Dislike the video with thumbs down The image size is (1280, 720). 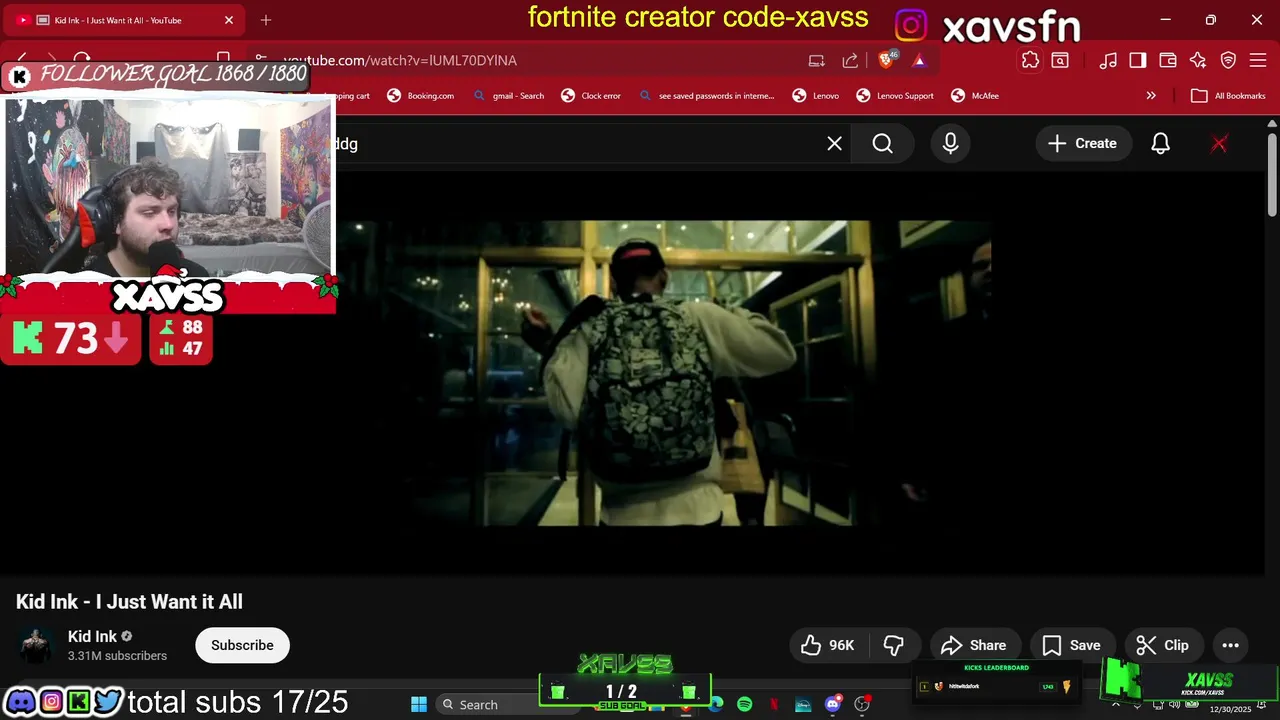[x=894, y=645]
